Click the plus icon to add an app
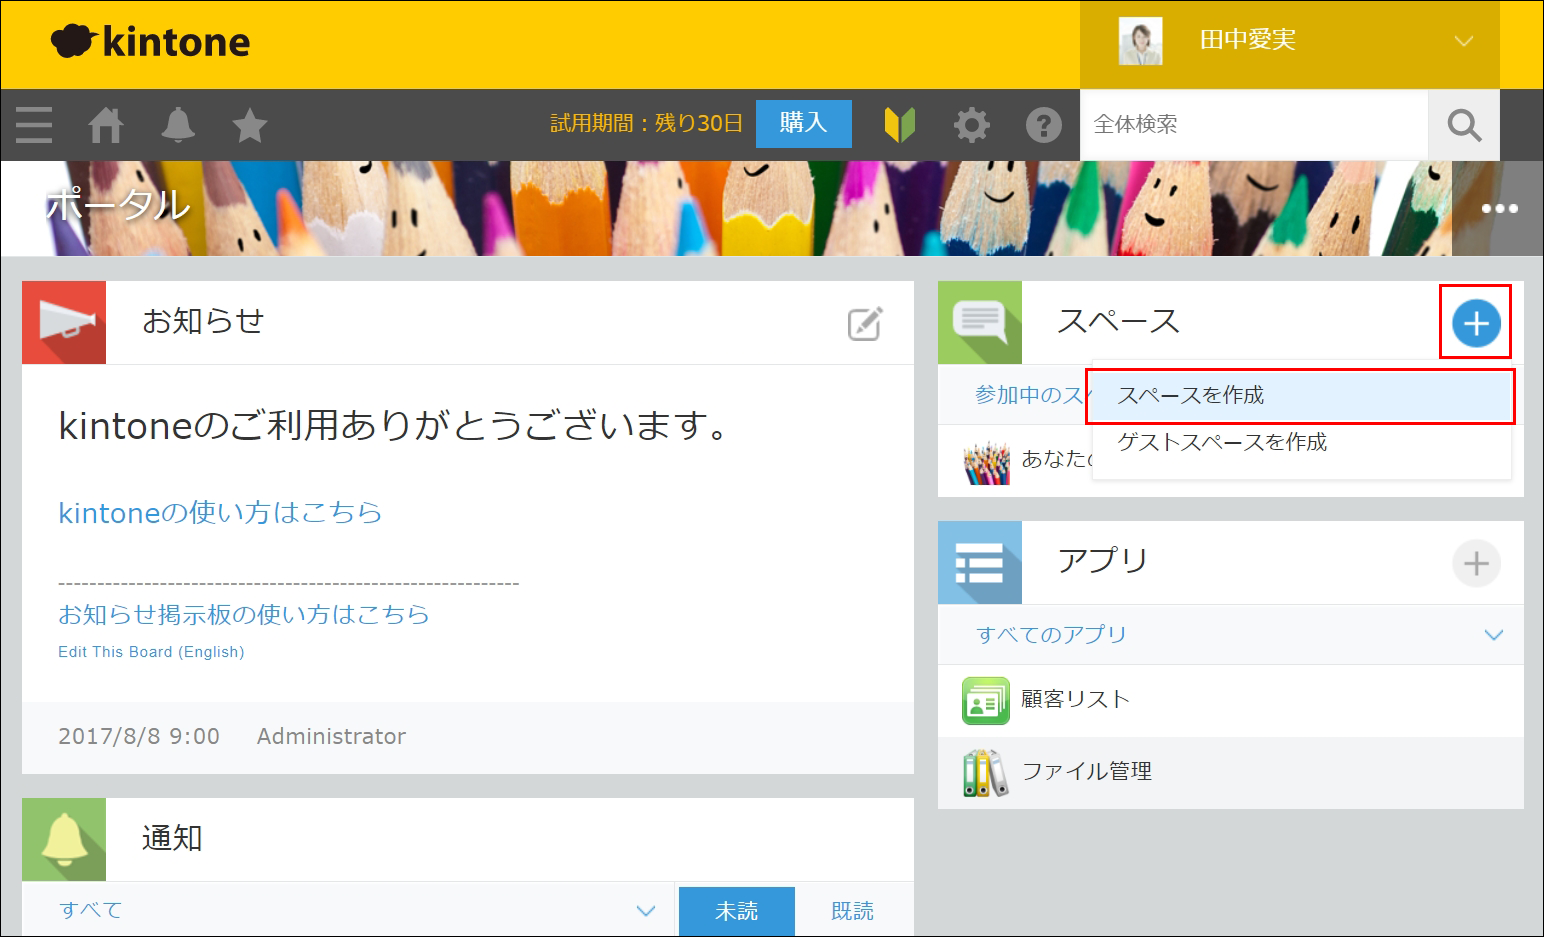Image resolution: width=1544 pixels, height=937 pixels. 1476,563
